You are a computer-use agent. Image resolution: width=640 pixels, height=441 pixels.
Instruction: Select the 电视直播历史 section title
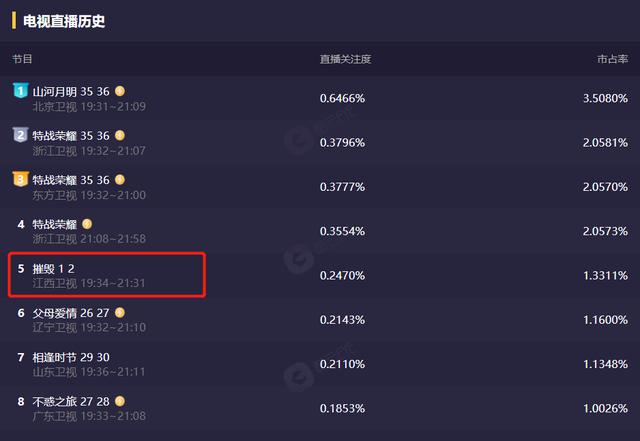point(64,21)
